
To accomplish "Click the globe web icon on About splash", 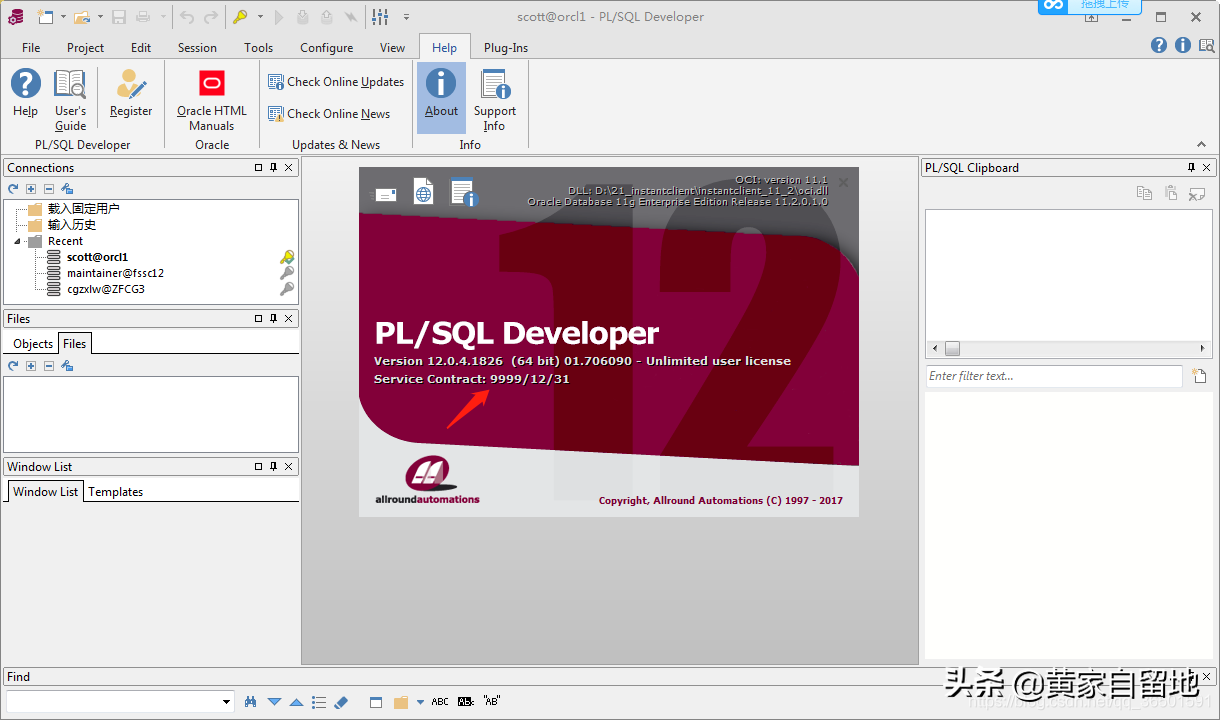I will [x=424, y=193].
